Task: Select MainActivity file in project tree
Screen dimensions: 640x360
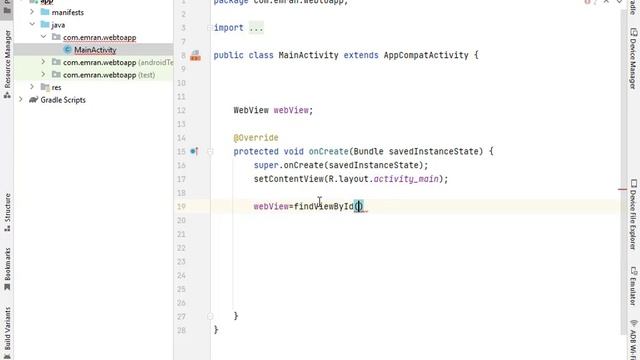Action: pos(95,50)
